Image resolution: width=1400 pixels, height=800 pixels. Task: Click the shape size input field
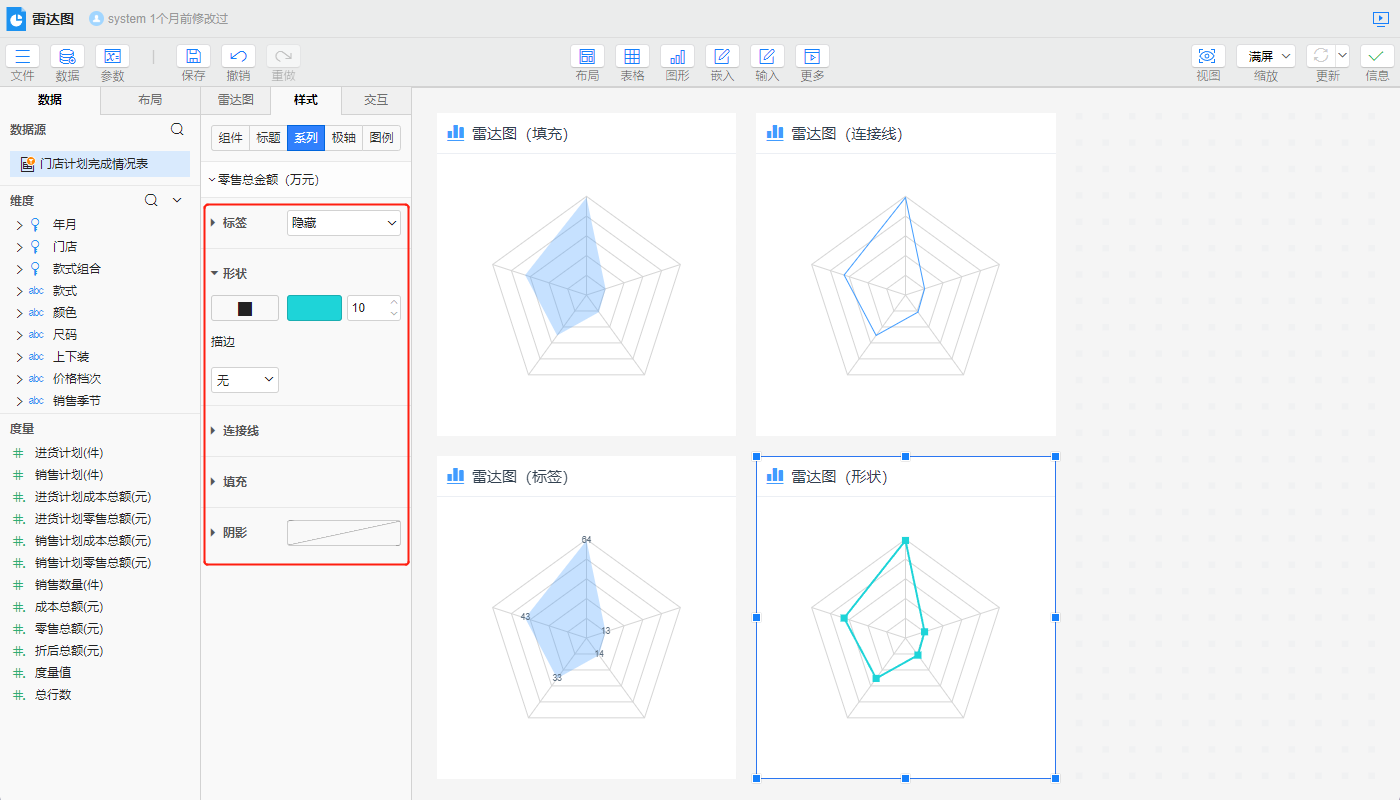tap(366, 308)
